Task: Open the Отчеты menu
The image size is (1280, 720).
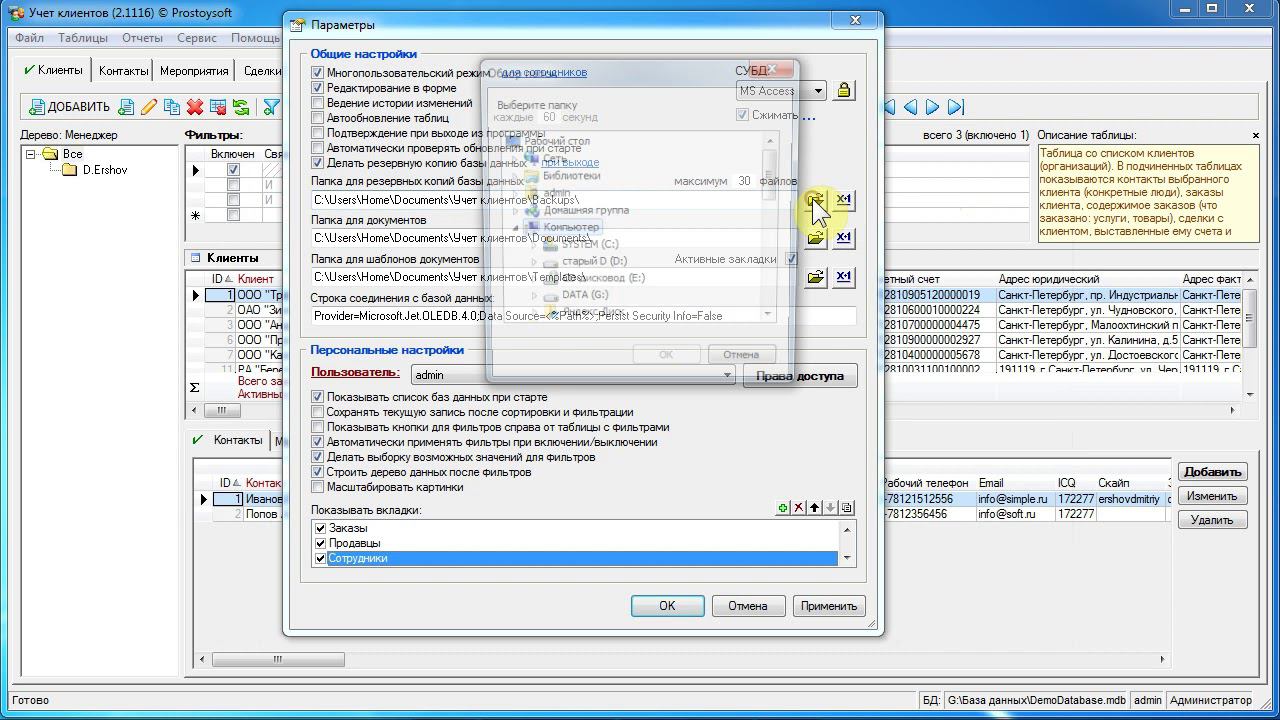Action: 143,38
